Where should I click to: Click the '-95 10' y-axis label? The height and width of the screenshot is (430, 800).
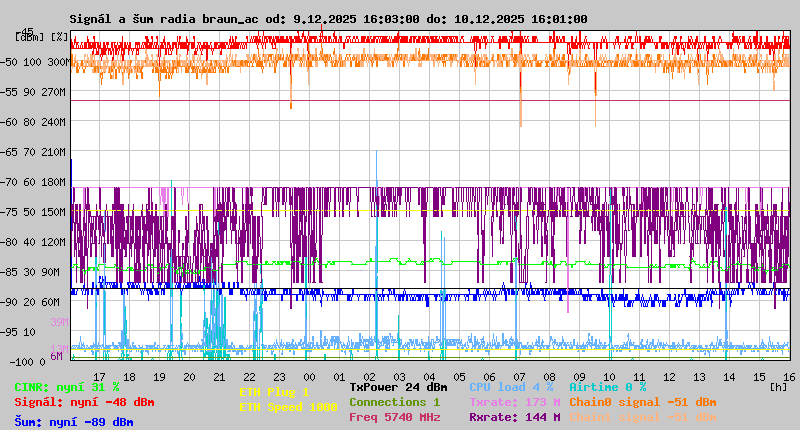18,332
